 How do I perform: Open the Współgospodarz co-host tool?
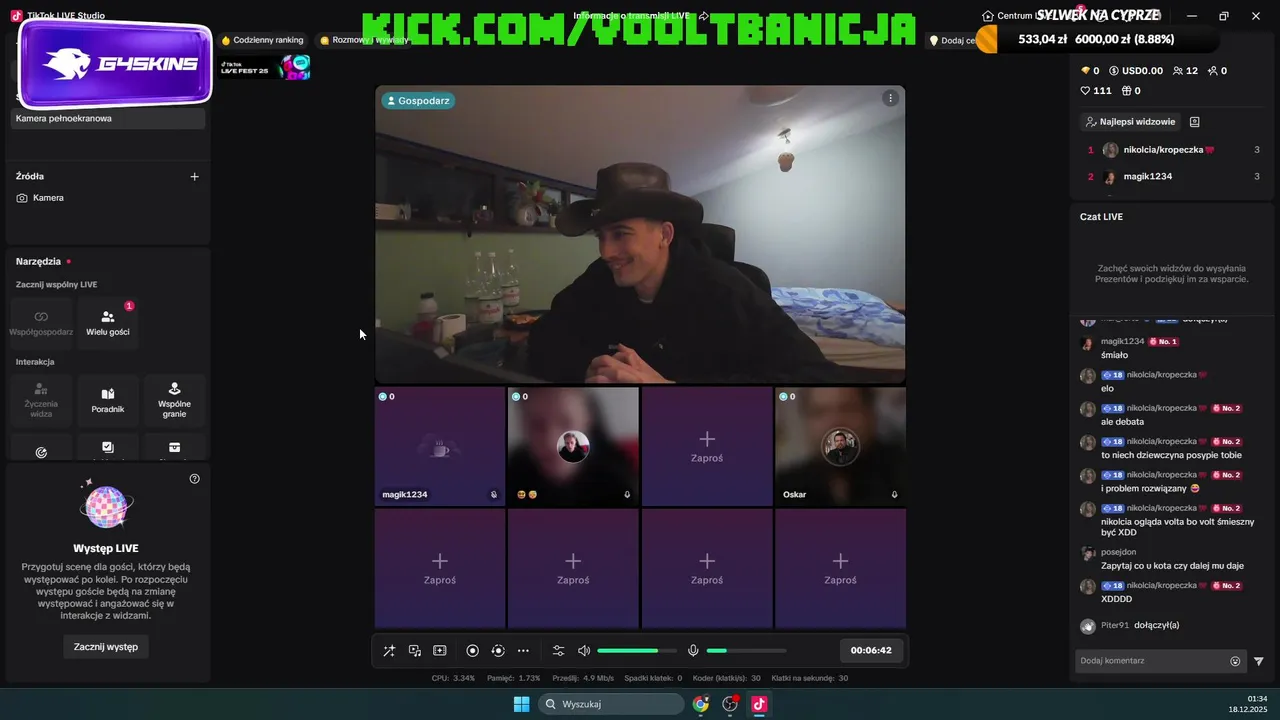(41, 322)
